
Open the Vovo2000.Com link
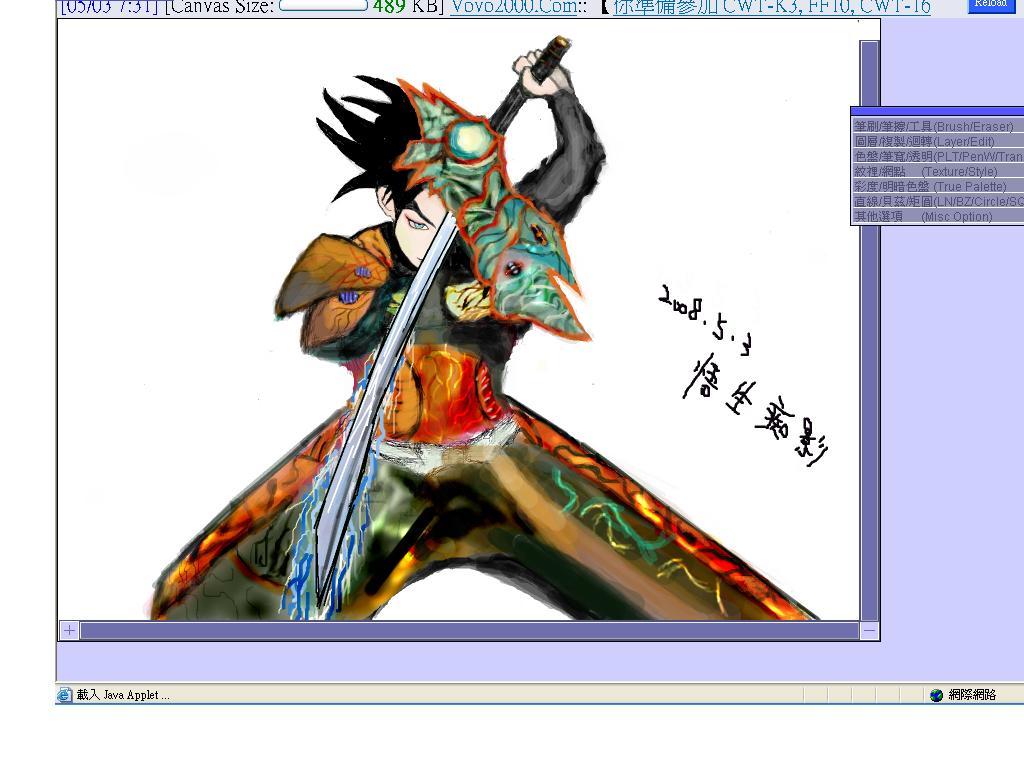pyautogui.click(x=514, y=7)
